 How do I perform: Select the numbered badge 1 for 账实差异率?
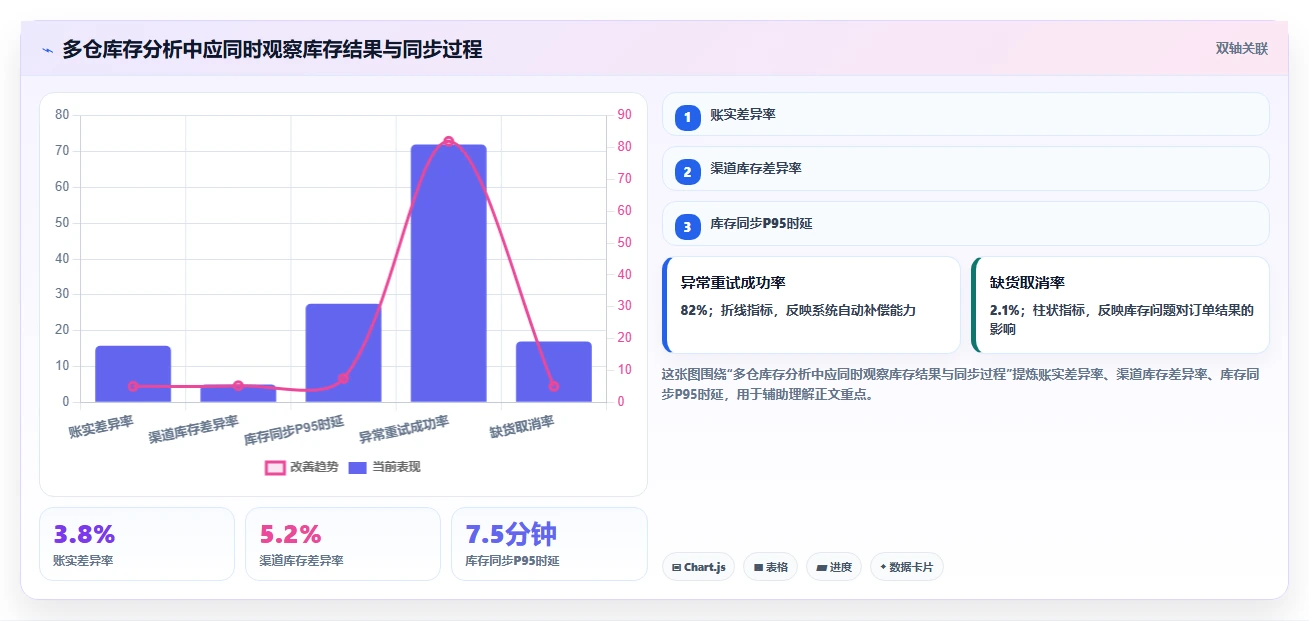pyautogui.click(x=687, y=117)
